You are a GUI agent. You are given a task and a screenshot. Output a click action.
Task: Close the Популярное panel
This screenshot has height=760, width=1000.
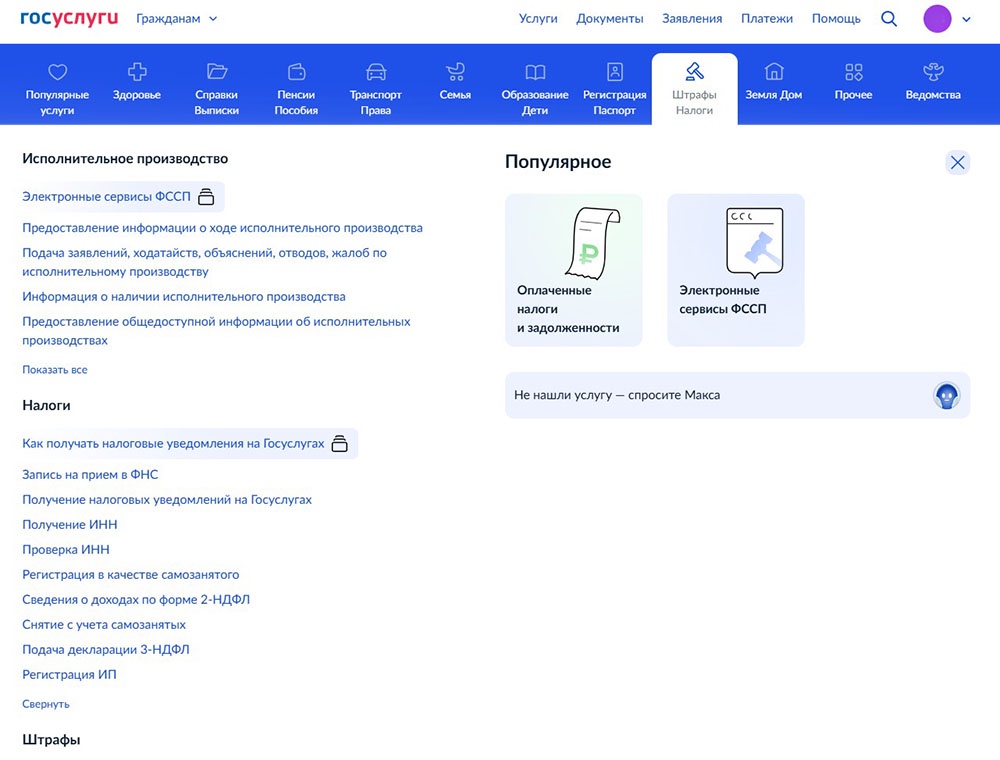[957, 162]
